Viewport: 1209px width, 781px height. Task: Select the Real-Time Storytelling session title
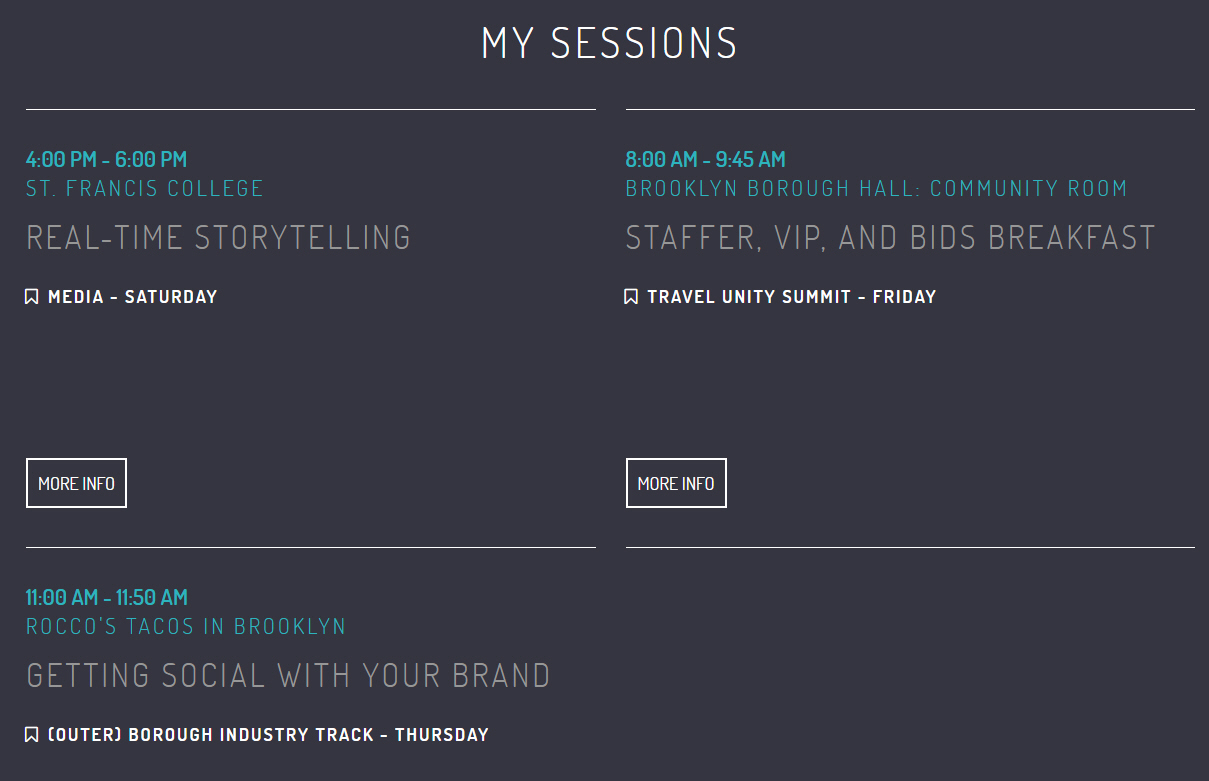coord(218,238)
